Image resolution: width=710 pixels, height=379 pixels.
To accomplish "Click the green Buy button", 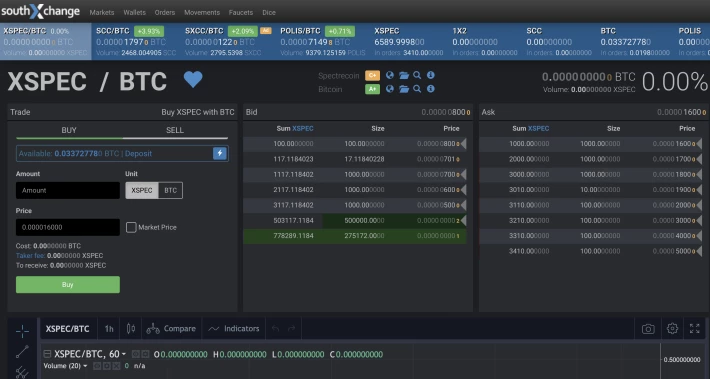I will click(68, 285).
